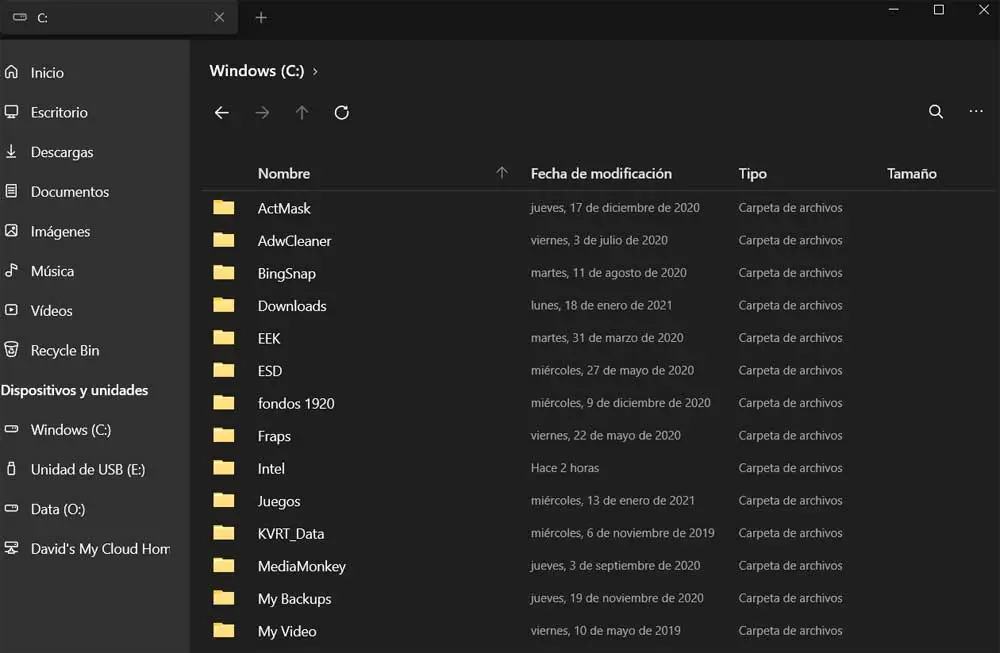Sort by Tamaño column header

[911, 173]
